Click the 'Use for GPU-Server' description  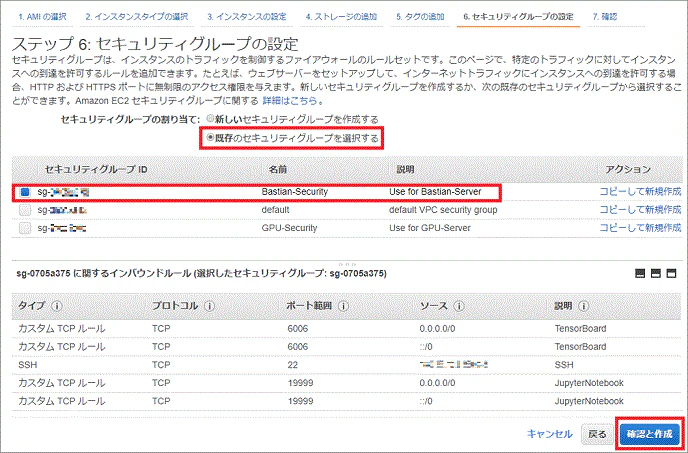tap(430, 228)
